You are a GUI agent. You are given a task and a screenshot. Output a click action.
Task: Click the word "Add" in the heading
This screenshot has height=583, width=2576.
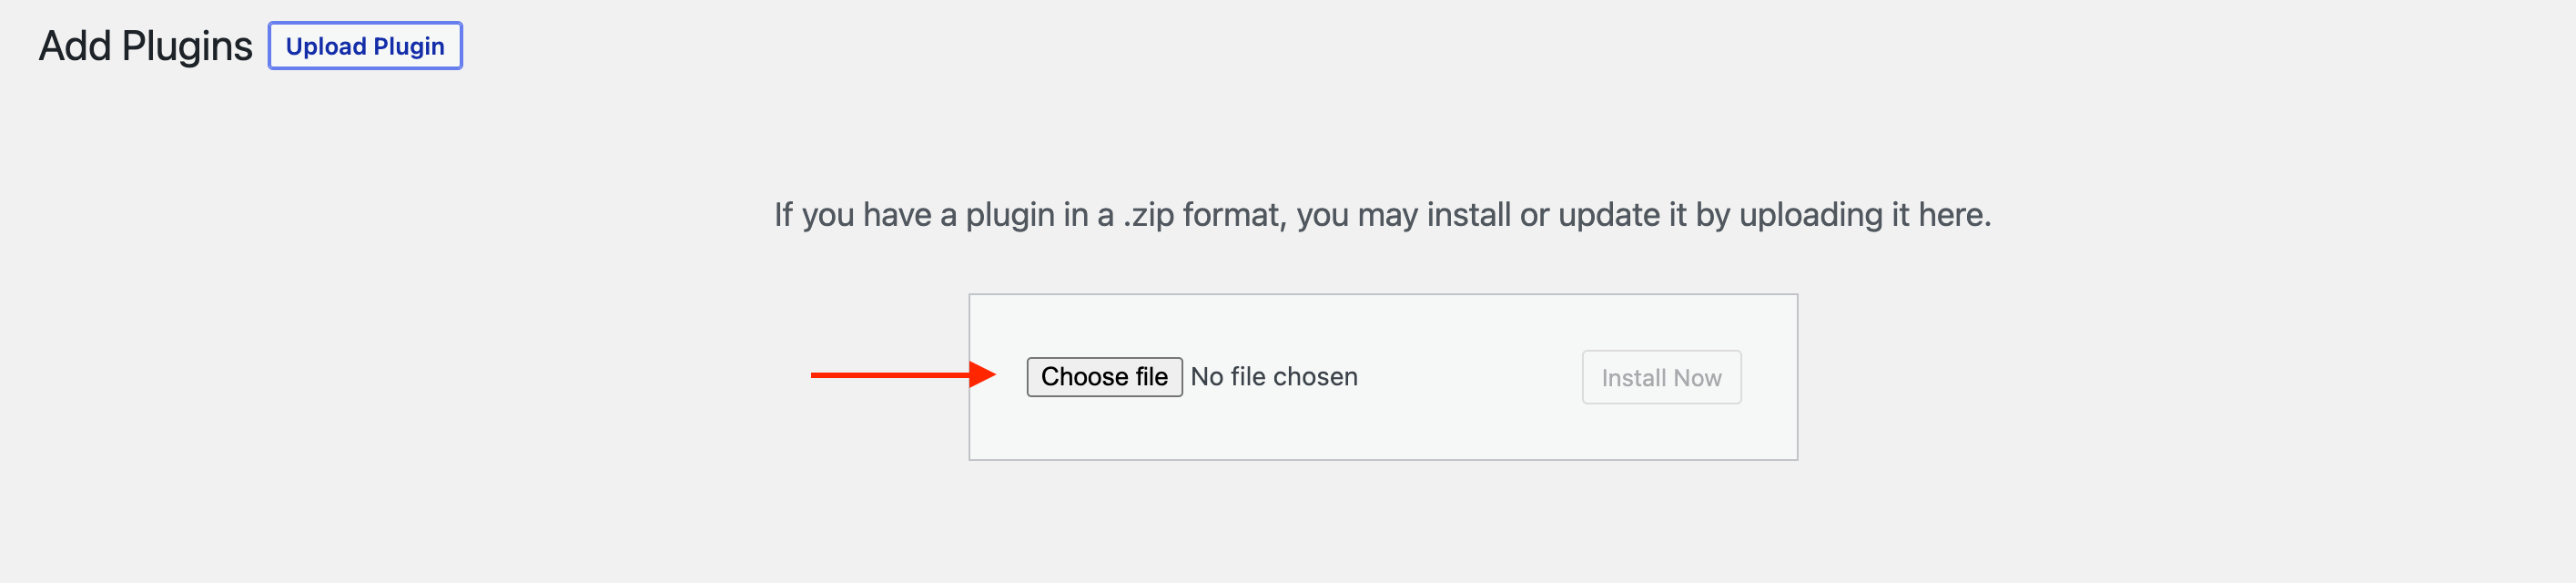[x=75, y=46]
